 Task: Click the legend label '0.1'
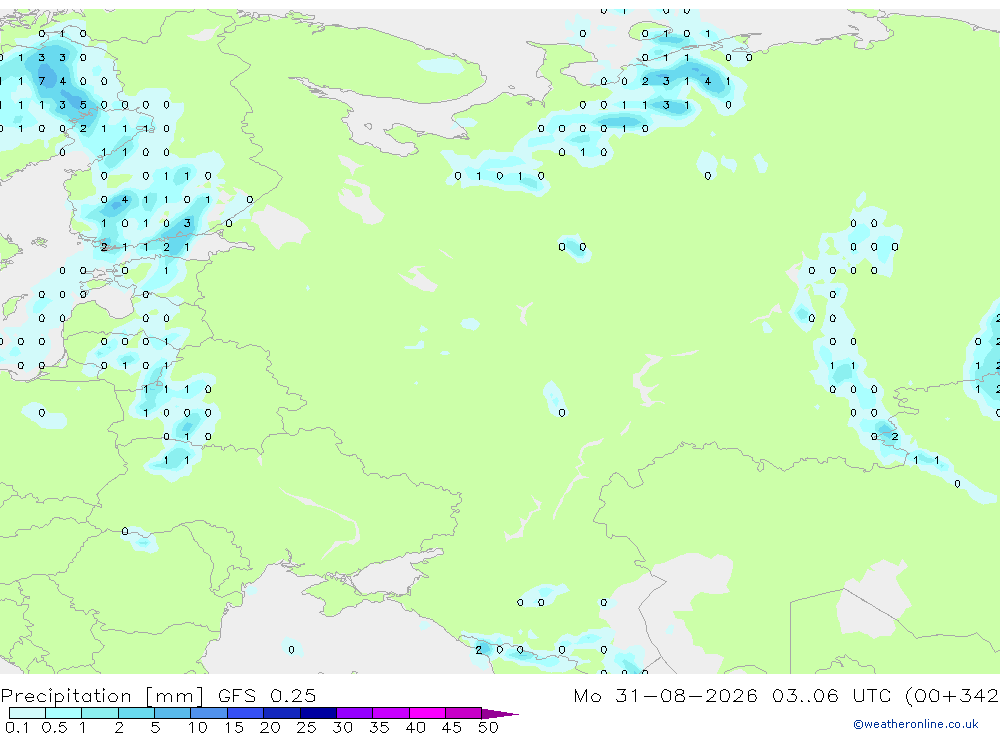pos(17,727)
